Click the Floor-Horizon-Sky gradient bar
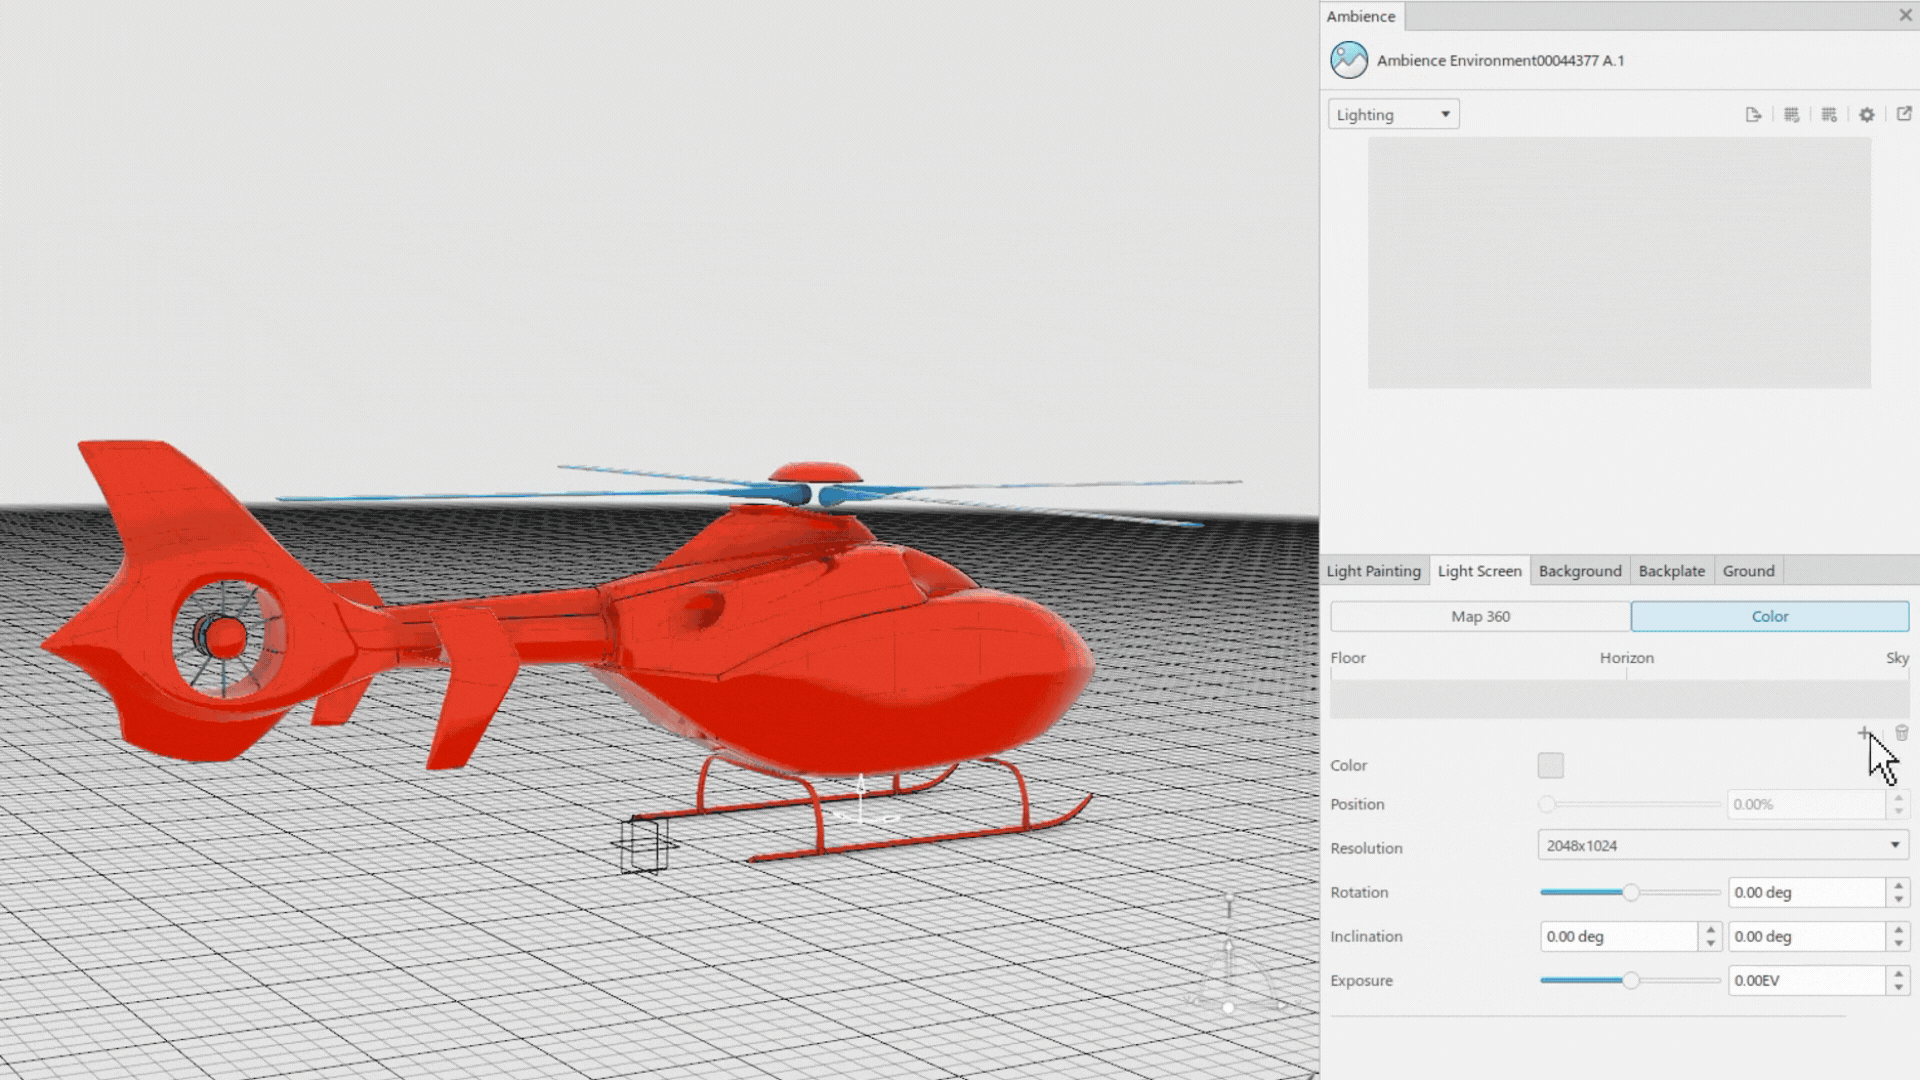The width and height of the screenshot is (1920, 1080). (x=1619, y=699)
